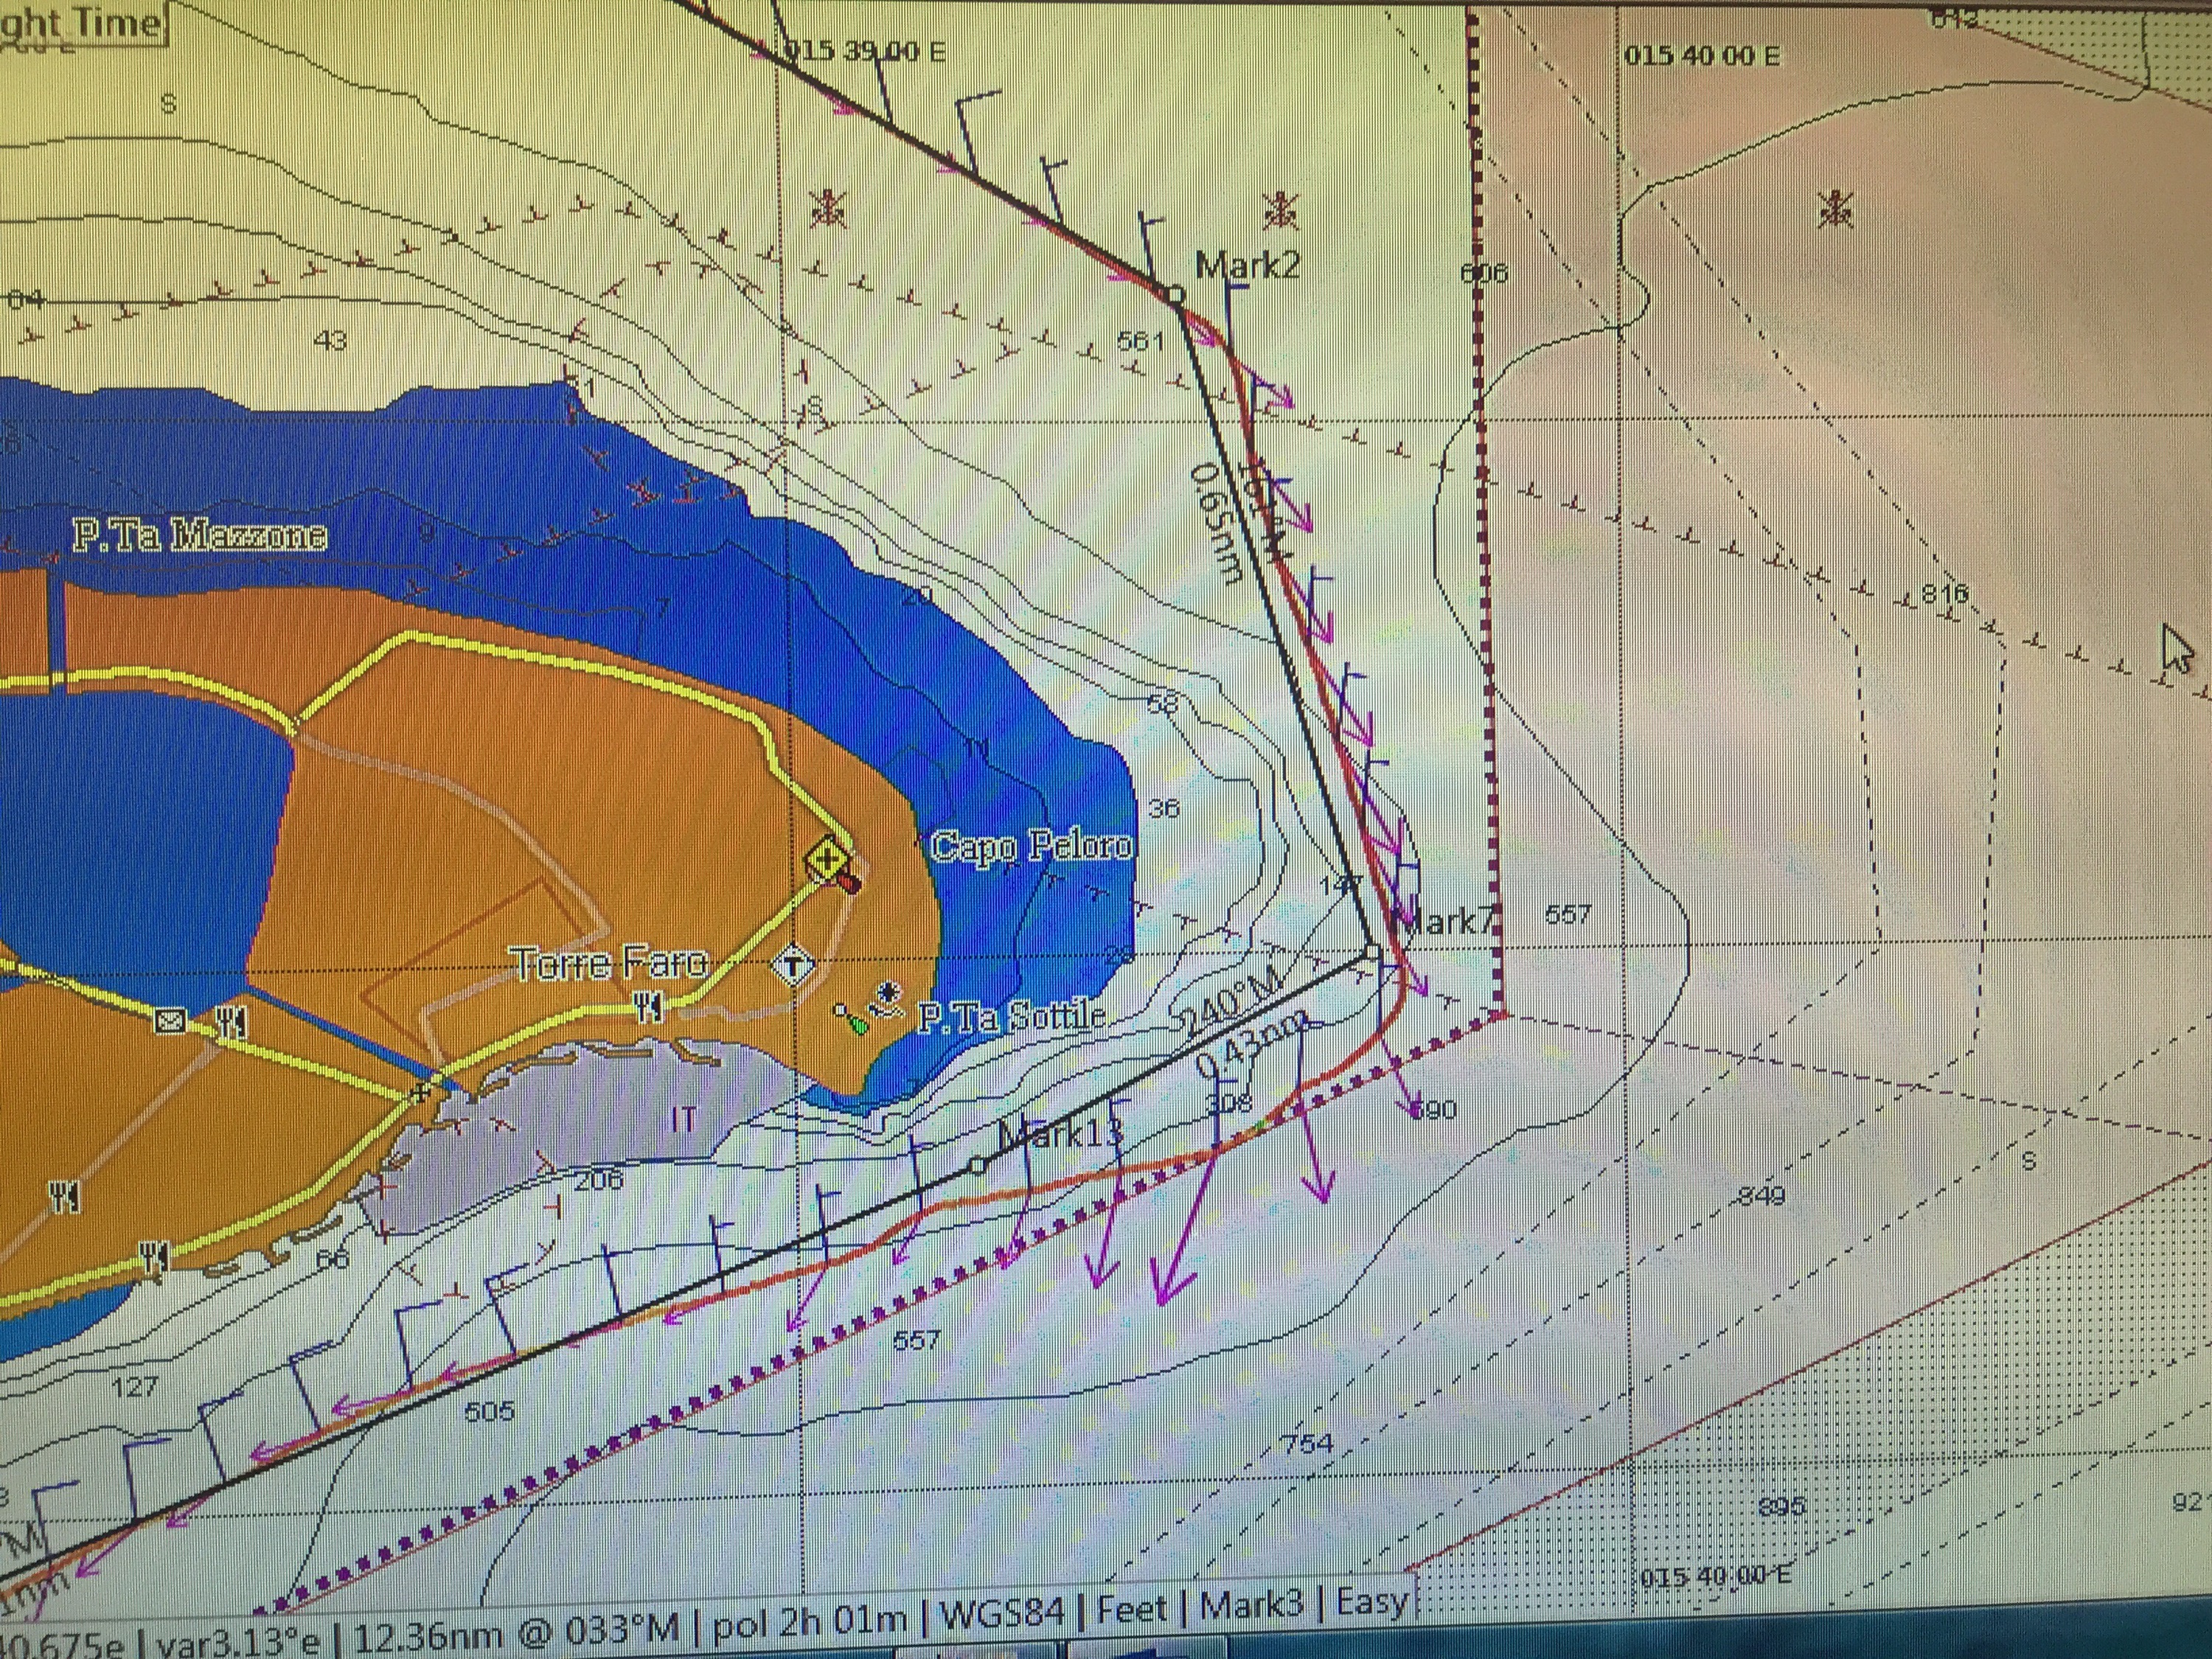Click the white diamond T tower icon

[794, 966]
